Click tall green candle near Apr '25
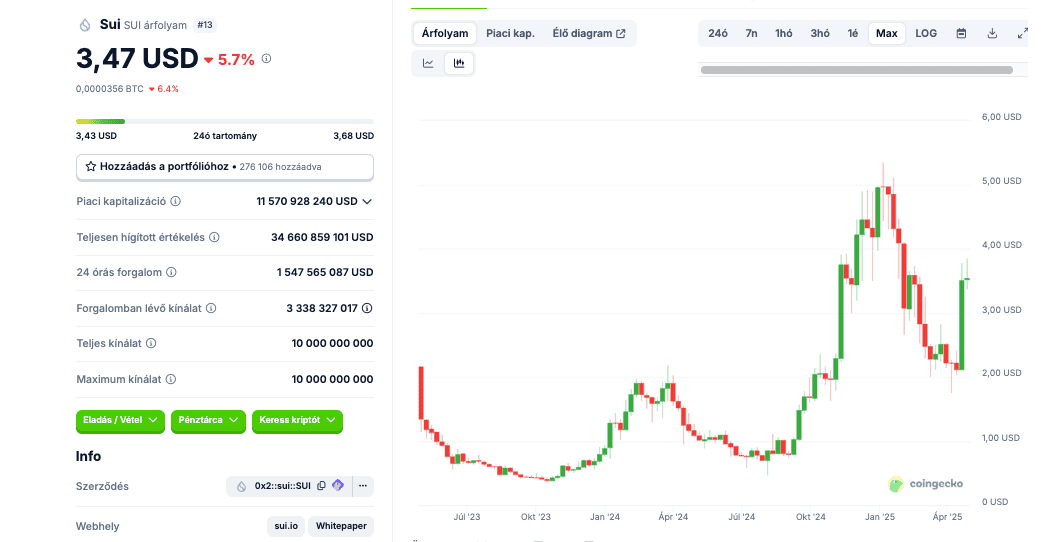This screenshot has width=1064, height=542. coord(962,324)
